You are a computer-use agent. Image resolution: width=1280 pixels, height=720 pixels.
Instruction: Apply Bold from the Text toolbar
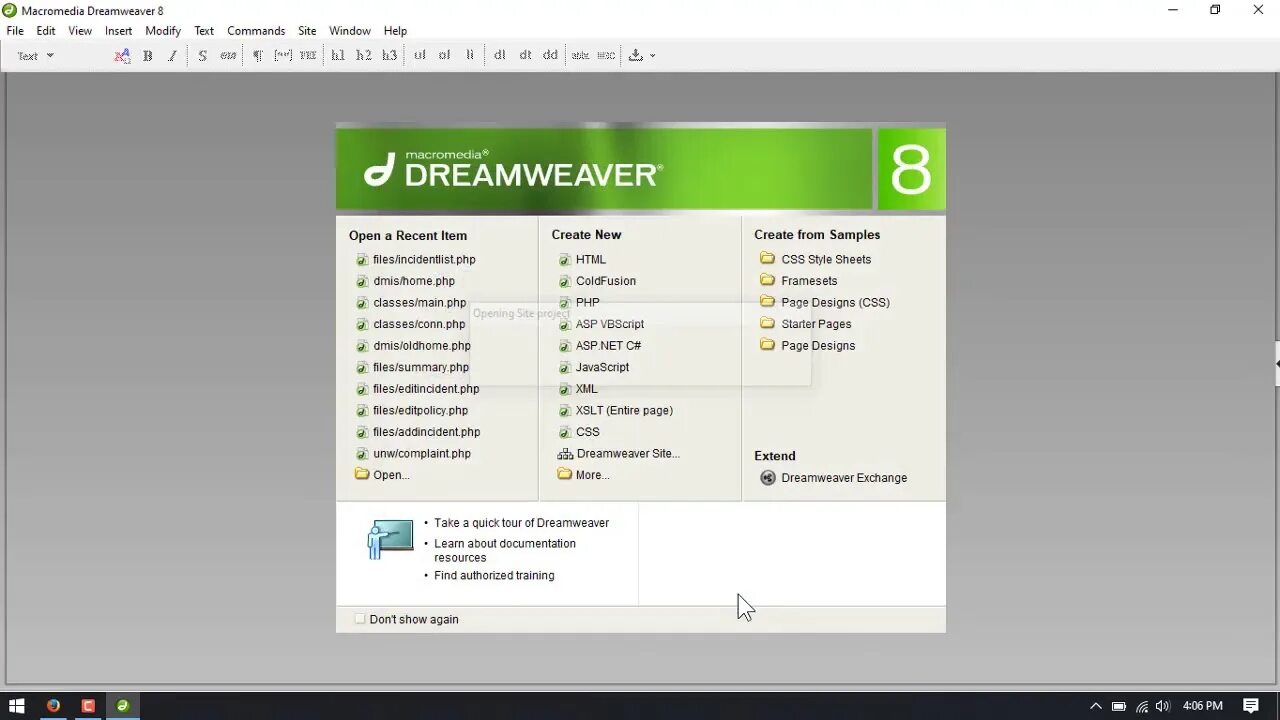(x=147, y=56)
